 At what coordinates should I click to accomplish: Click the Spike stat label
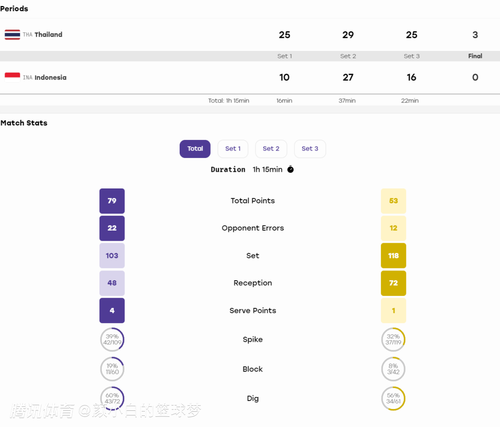253,340
